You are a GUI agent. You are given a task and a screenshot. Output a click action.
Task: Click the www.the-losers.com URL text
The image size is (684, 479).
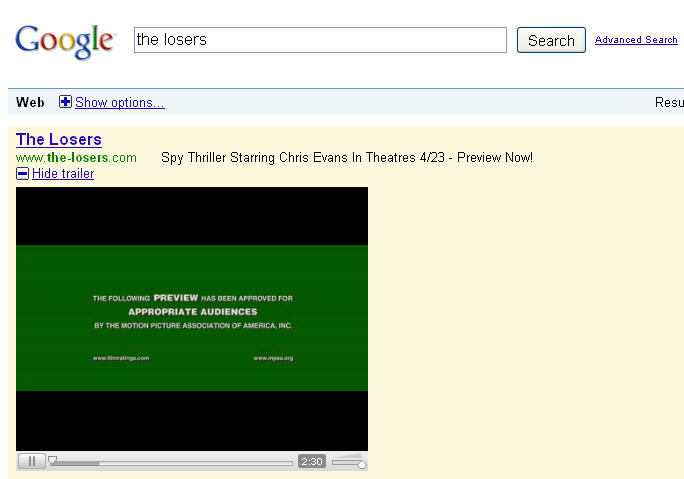(x=76, y=157)
